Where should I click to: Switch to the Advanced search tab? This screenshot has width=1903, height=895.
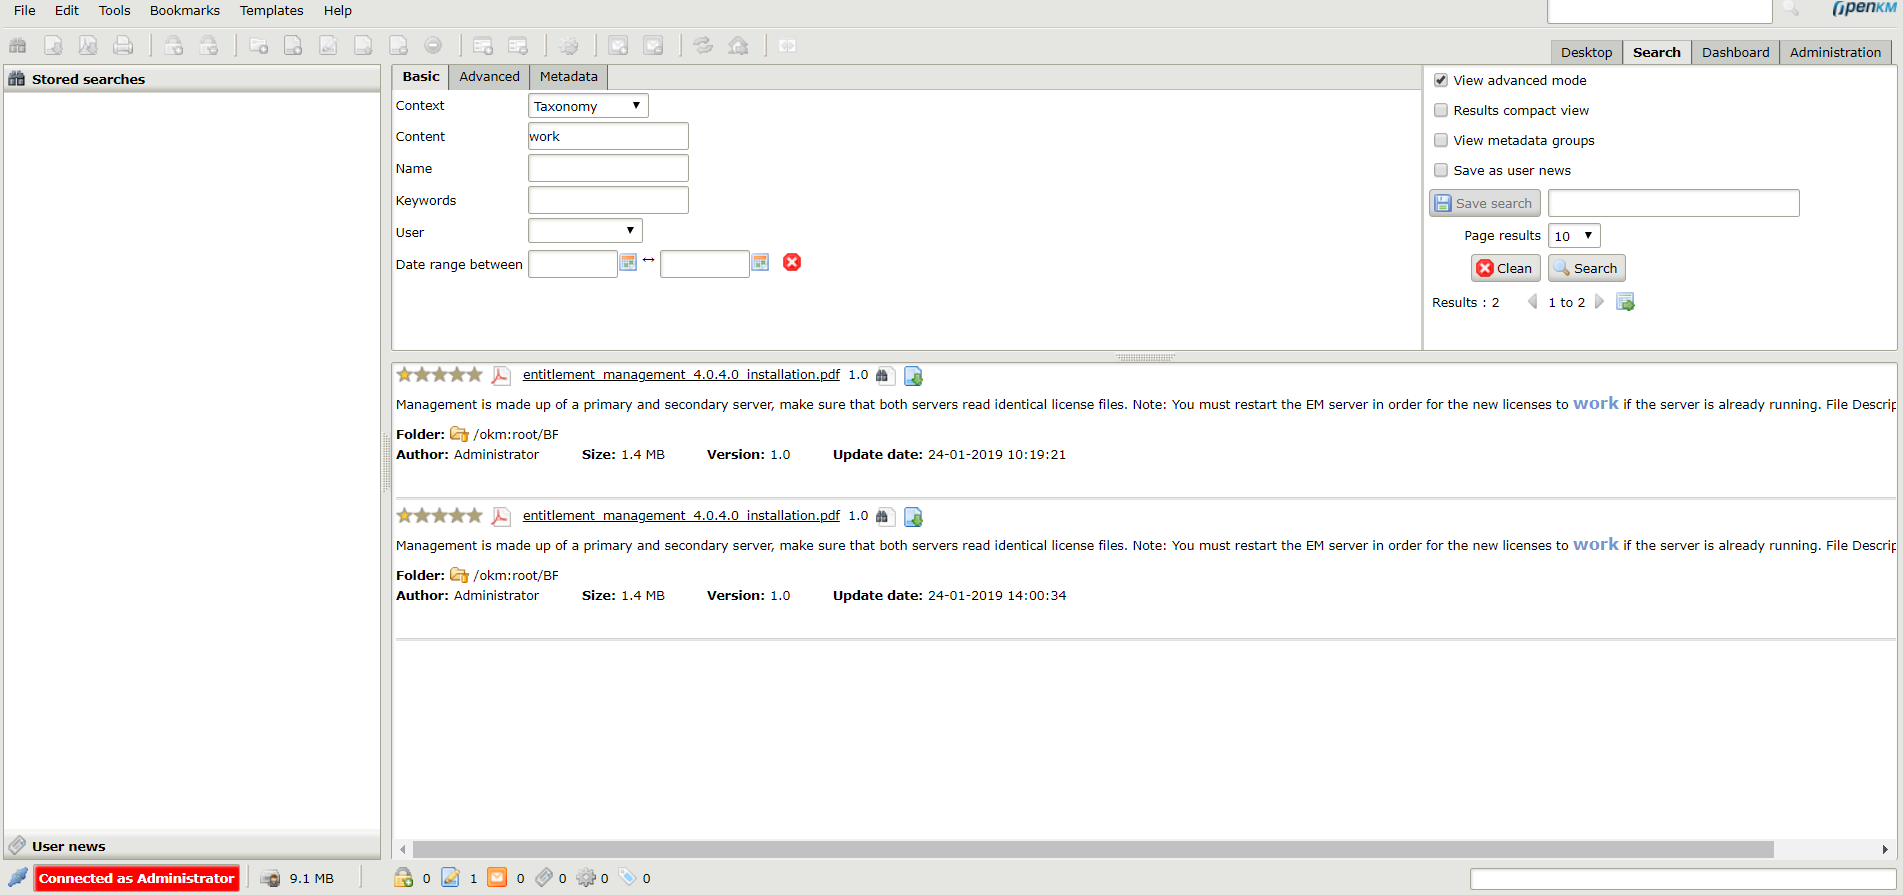point(489,77)
